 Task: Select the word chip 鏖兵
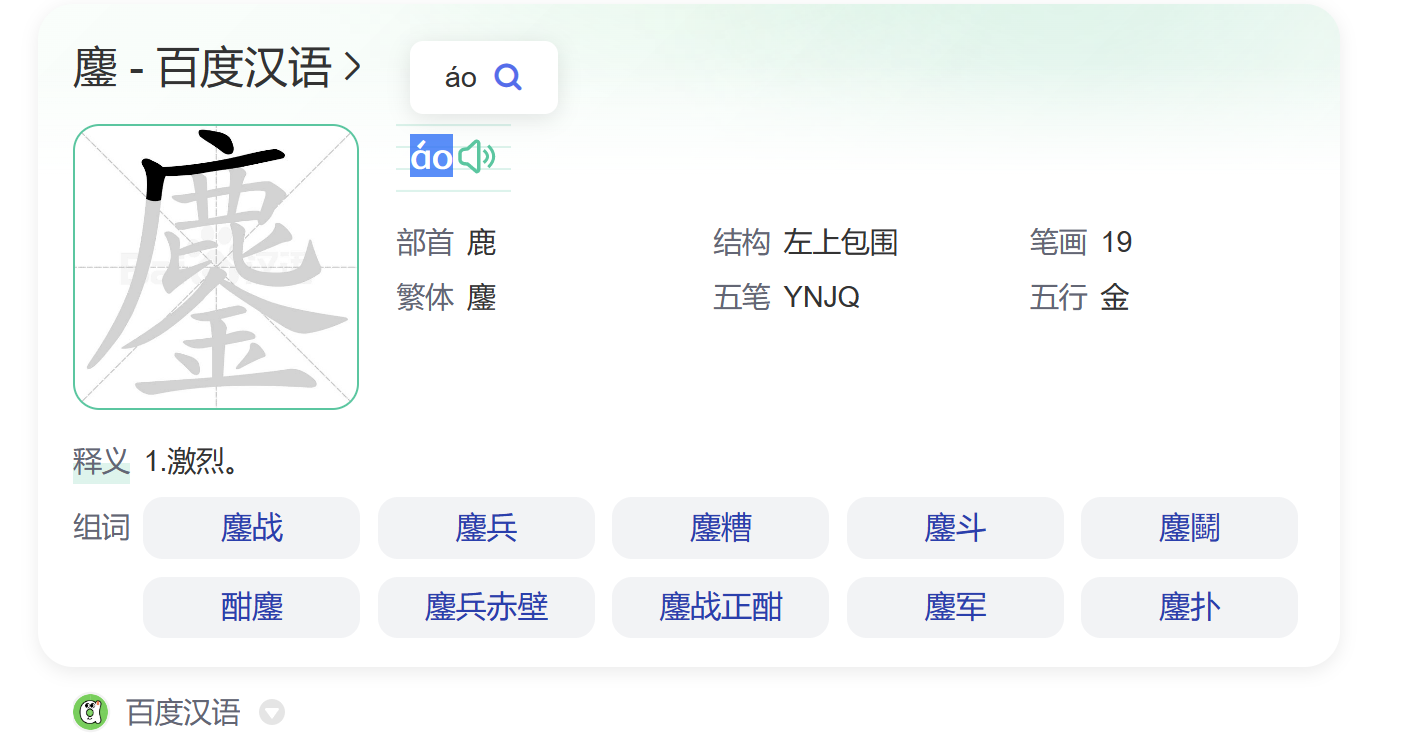pos(486,528)
